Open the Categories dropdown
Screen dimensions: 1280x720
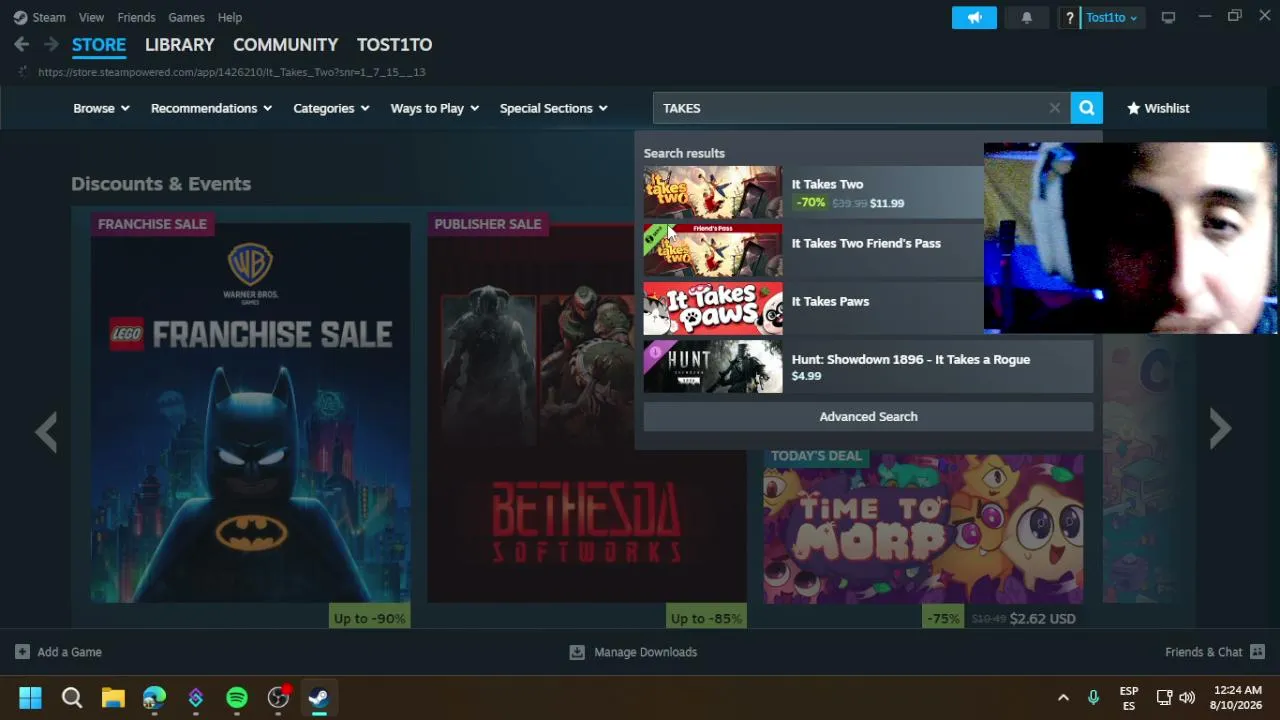331,108
